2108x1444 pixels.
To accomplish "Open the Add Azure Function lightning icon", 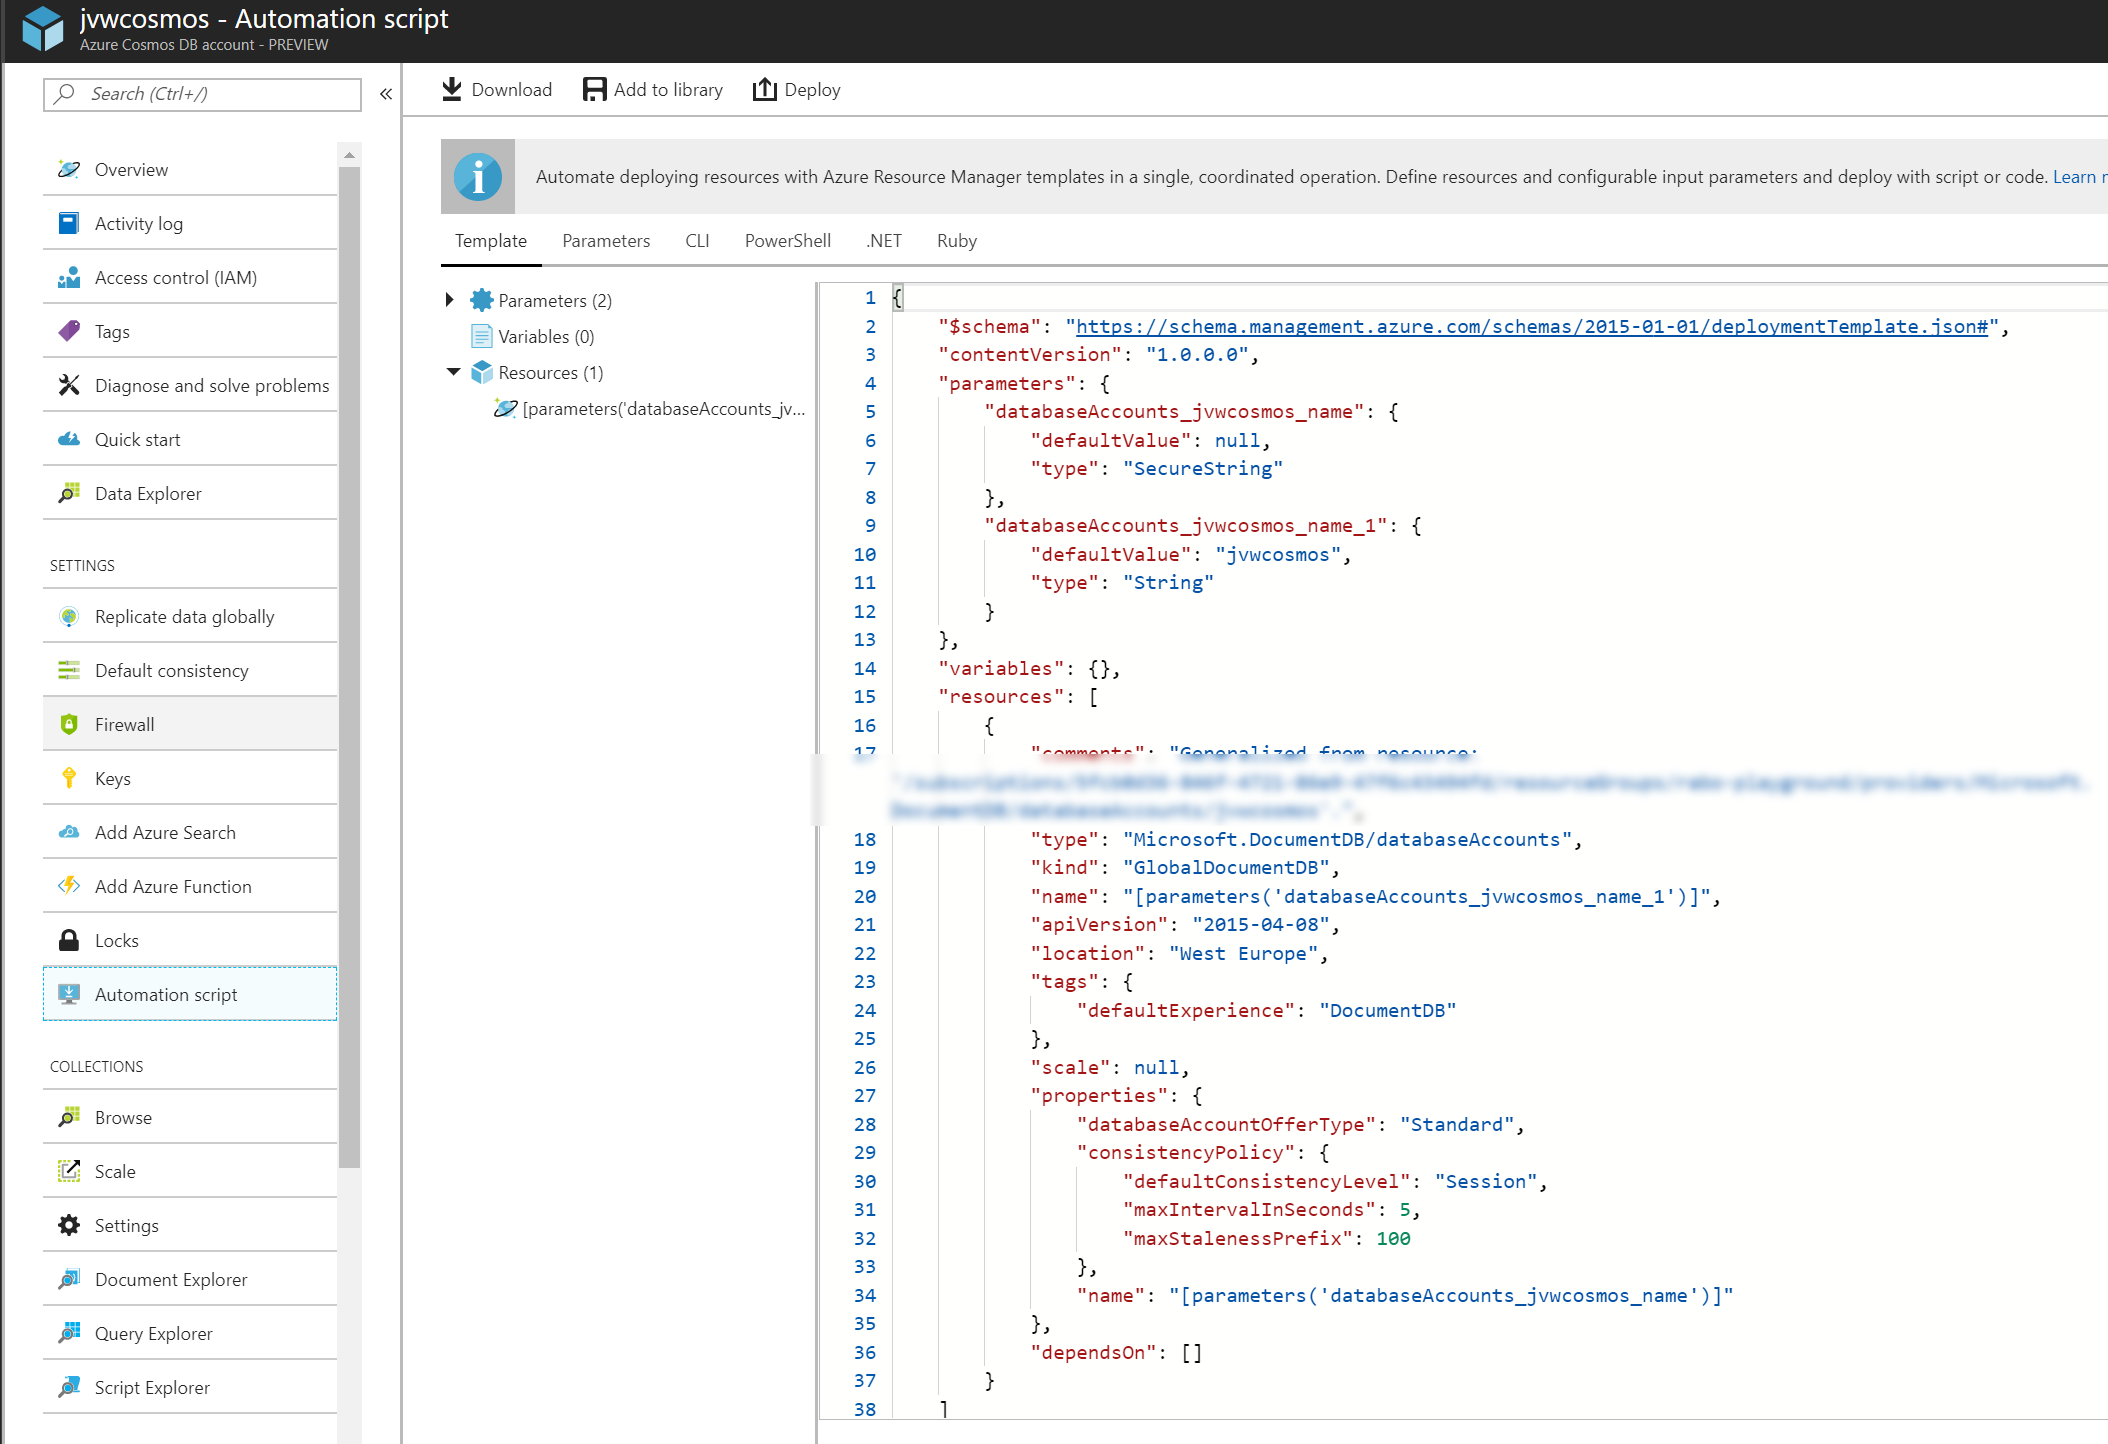I will tap(68, 886).
